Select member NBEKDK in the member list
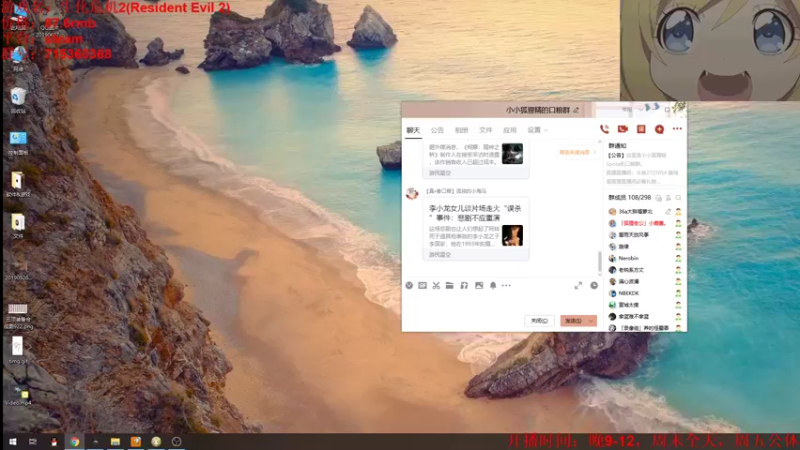800x450 pixels. click(x=646, y=293)
